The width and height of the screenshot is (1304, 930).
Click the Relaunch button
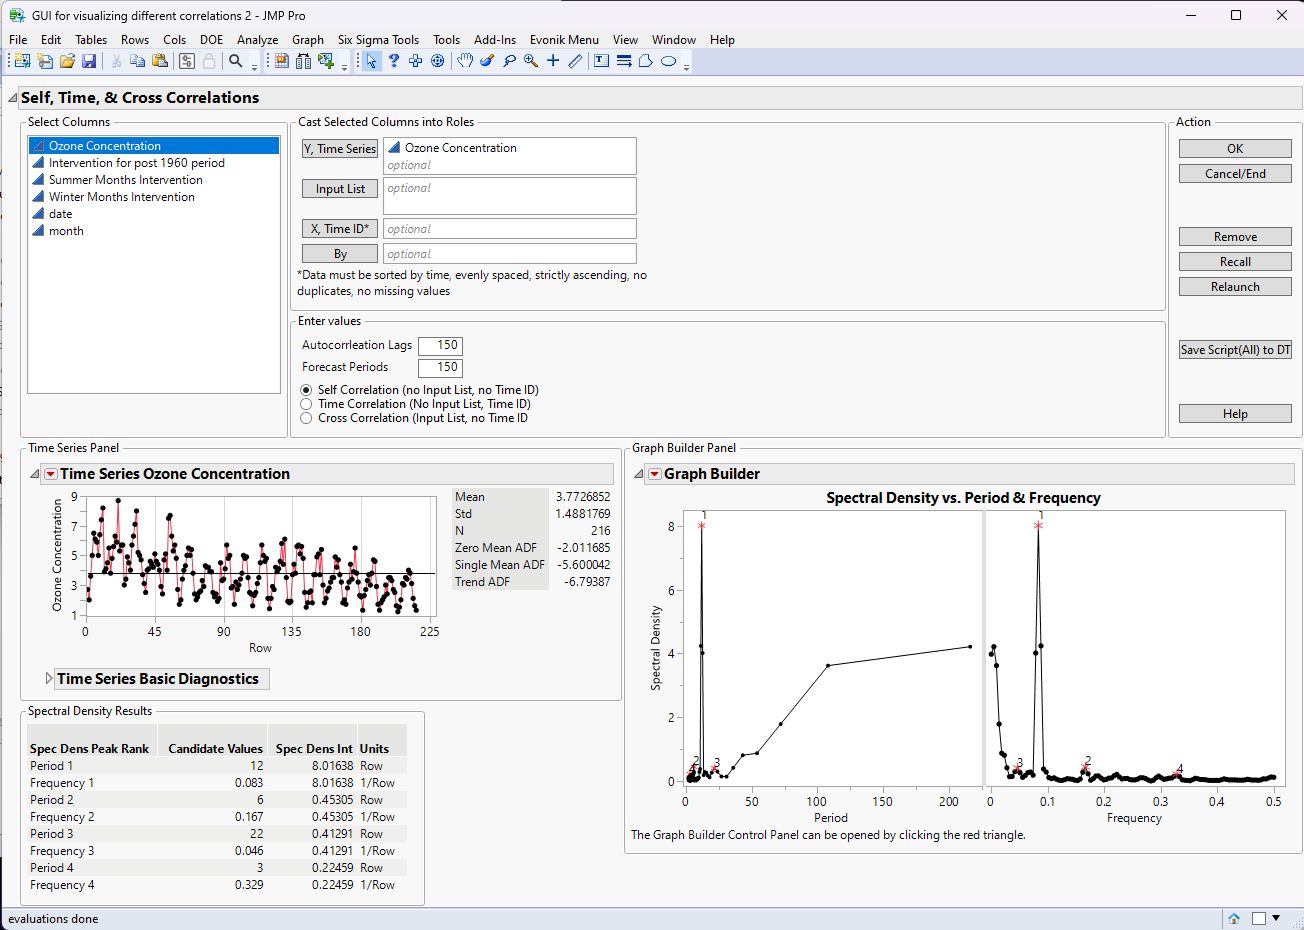1235,287
